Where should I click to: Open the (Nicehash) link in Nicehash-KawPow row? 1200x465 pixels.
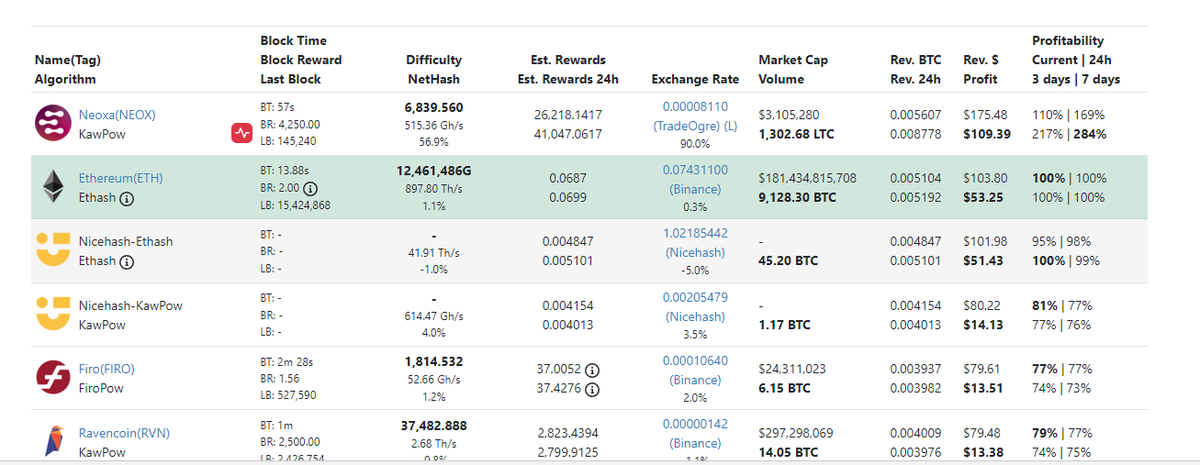695,317
